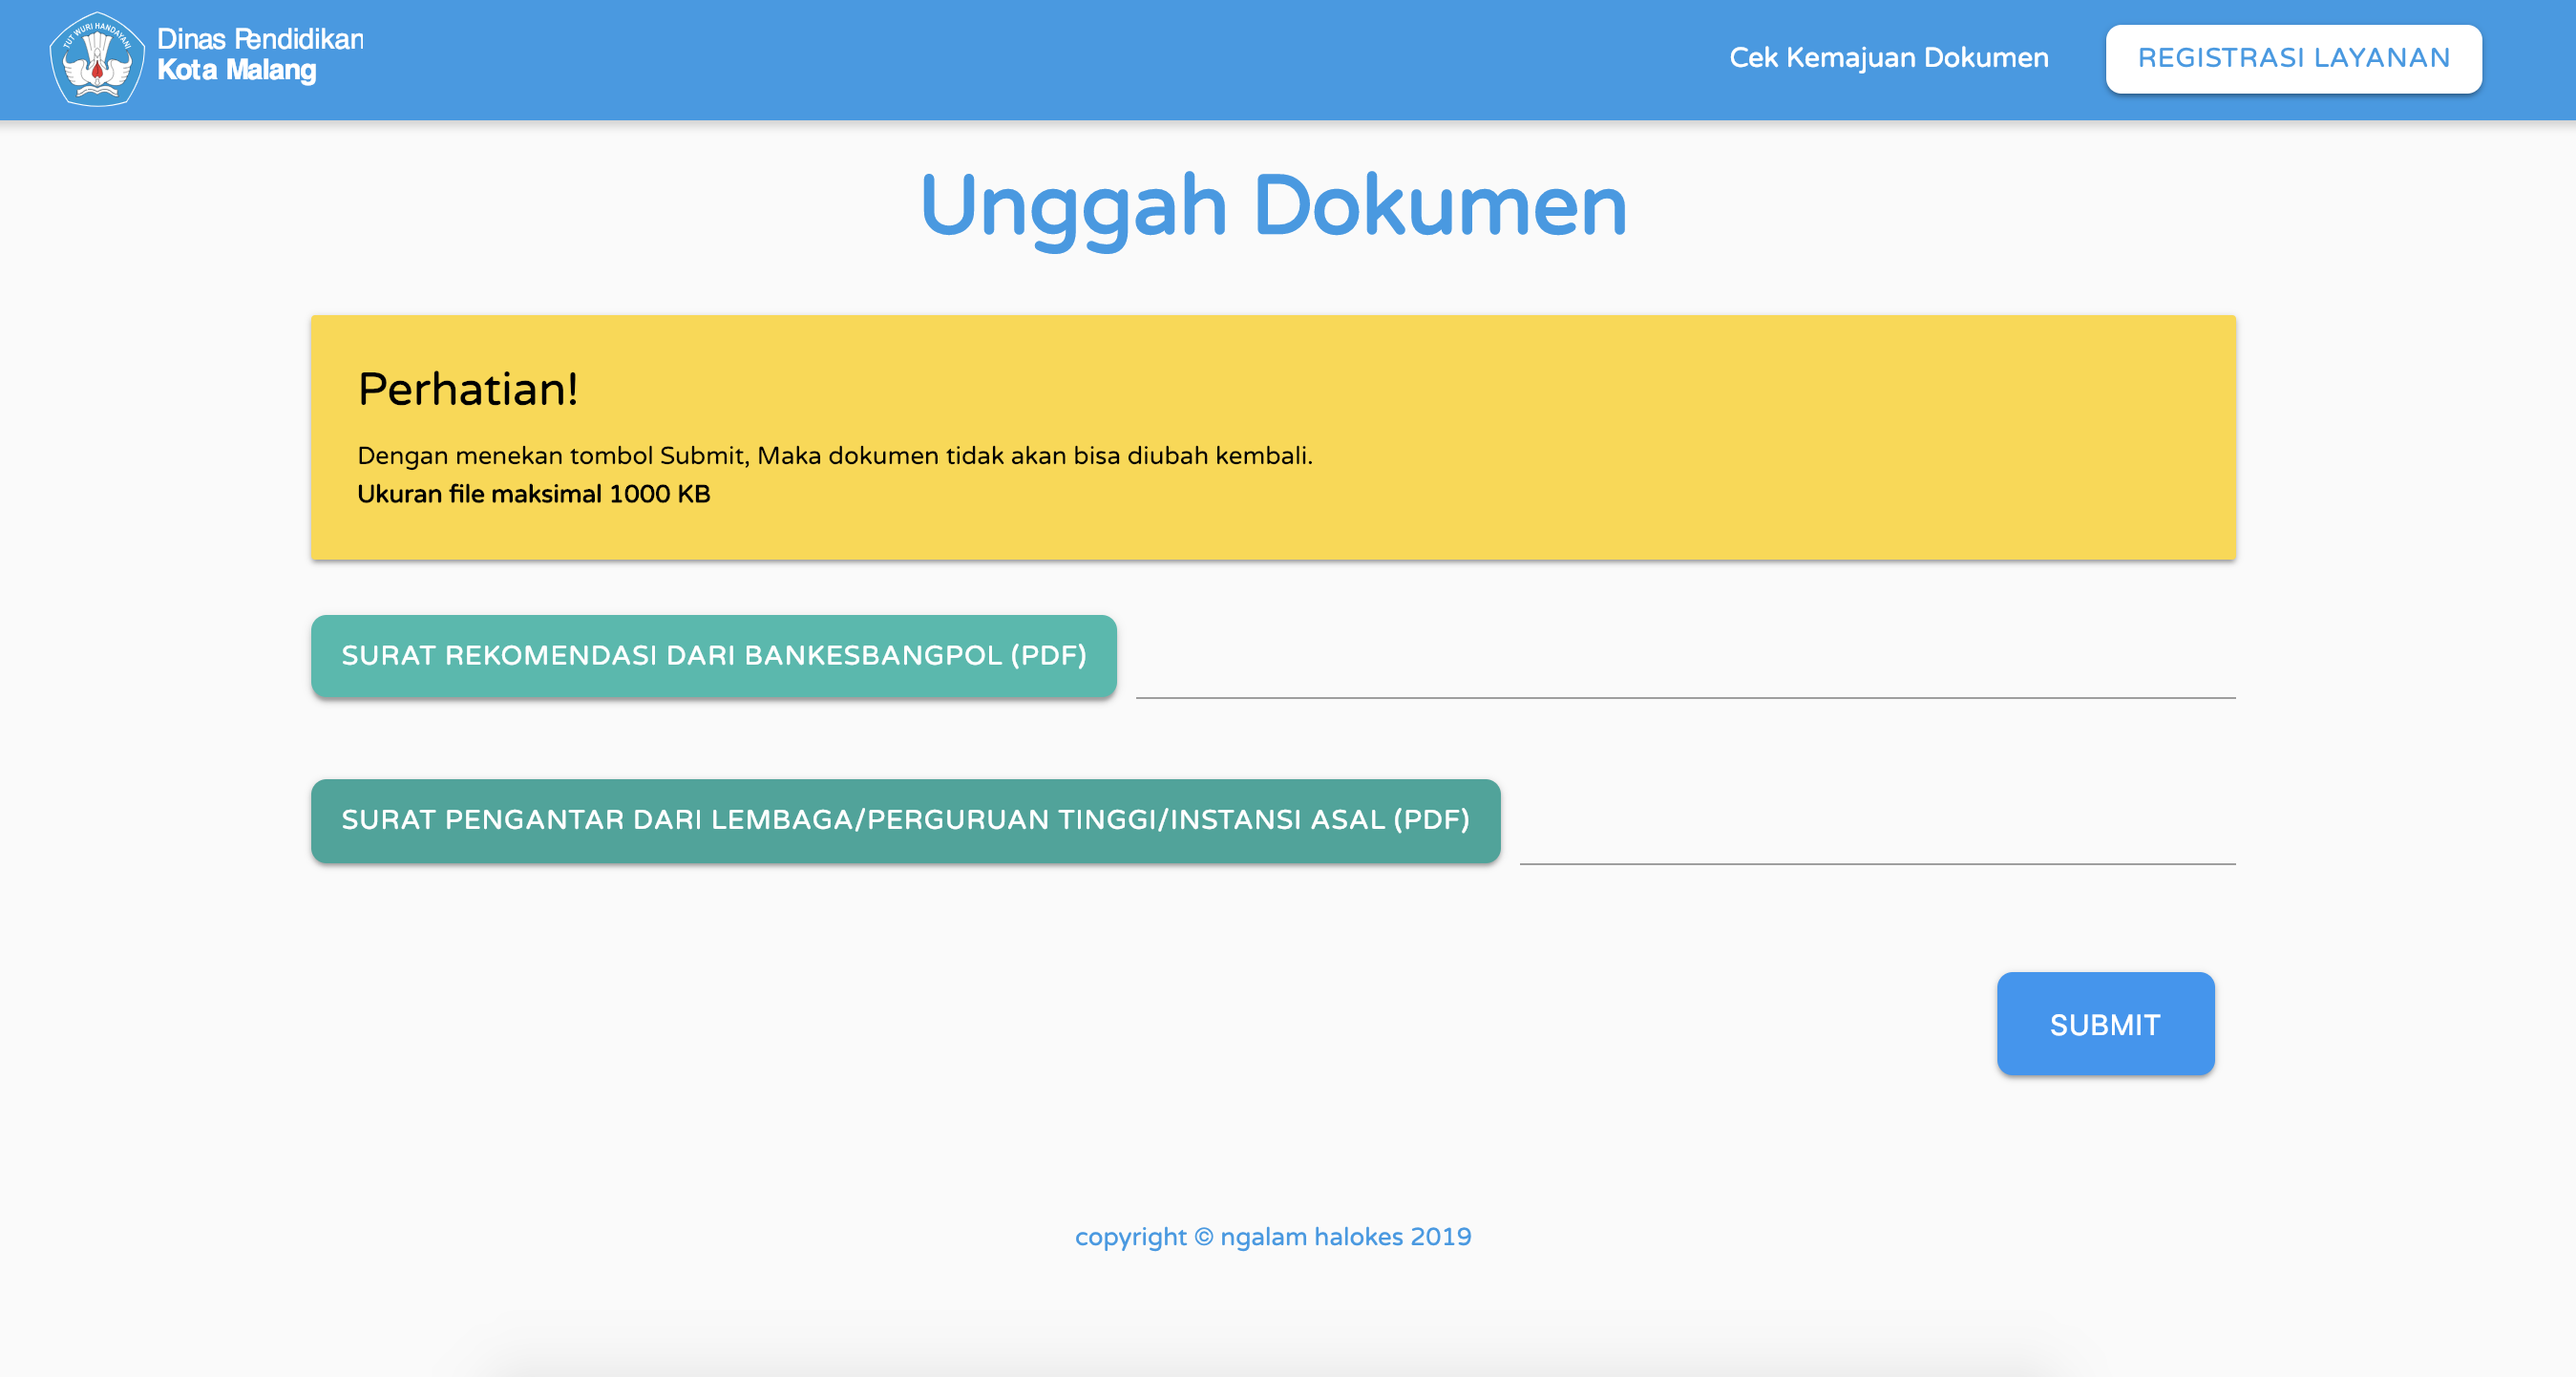Image resolution: width=2576 pixels, height=1377 pixels.
Task: Click the Registrasi Layanan header action
Action: coord(2292,58)
